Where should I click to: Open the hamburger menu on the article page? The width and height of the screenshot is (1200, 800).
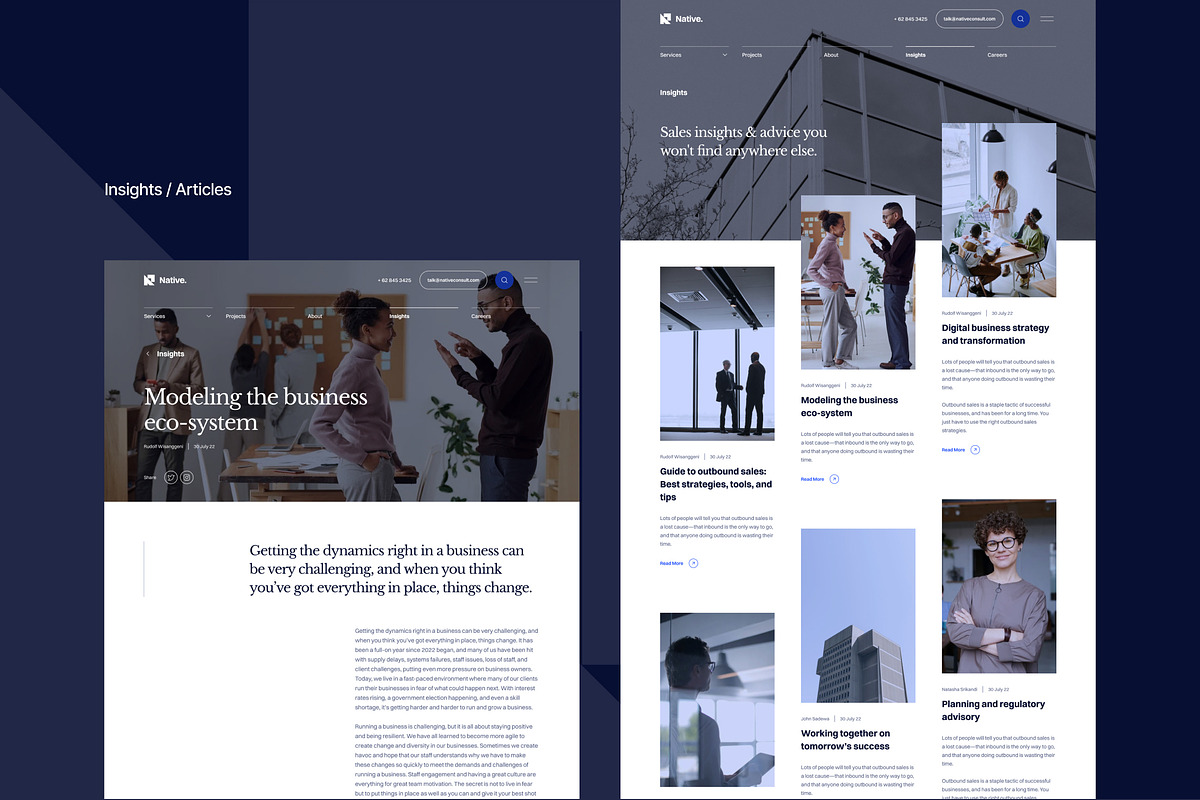point(531,280)
